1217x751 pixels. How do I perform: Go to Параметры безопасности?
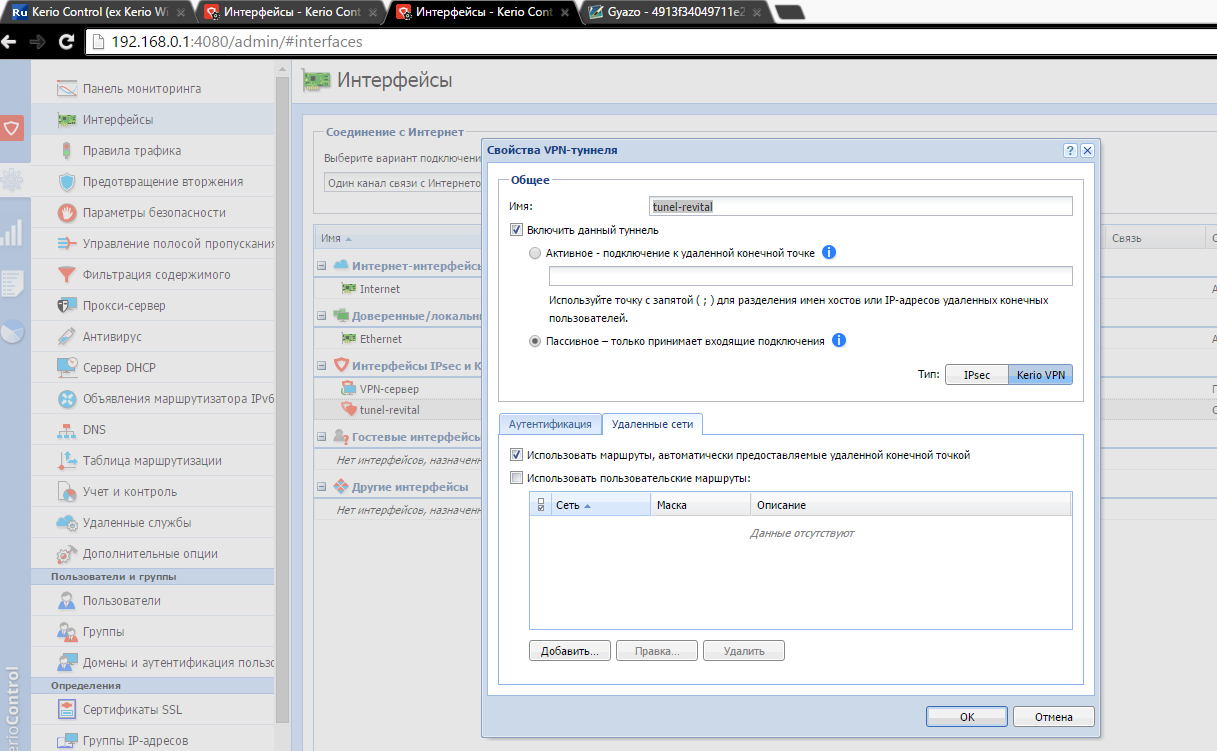click(x=154, y=213)
